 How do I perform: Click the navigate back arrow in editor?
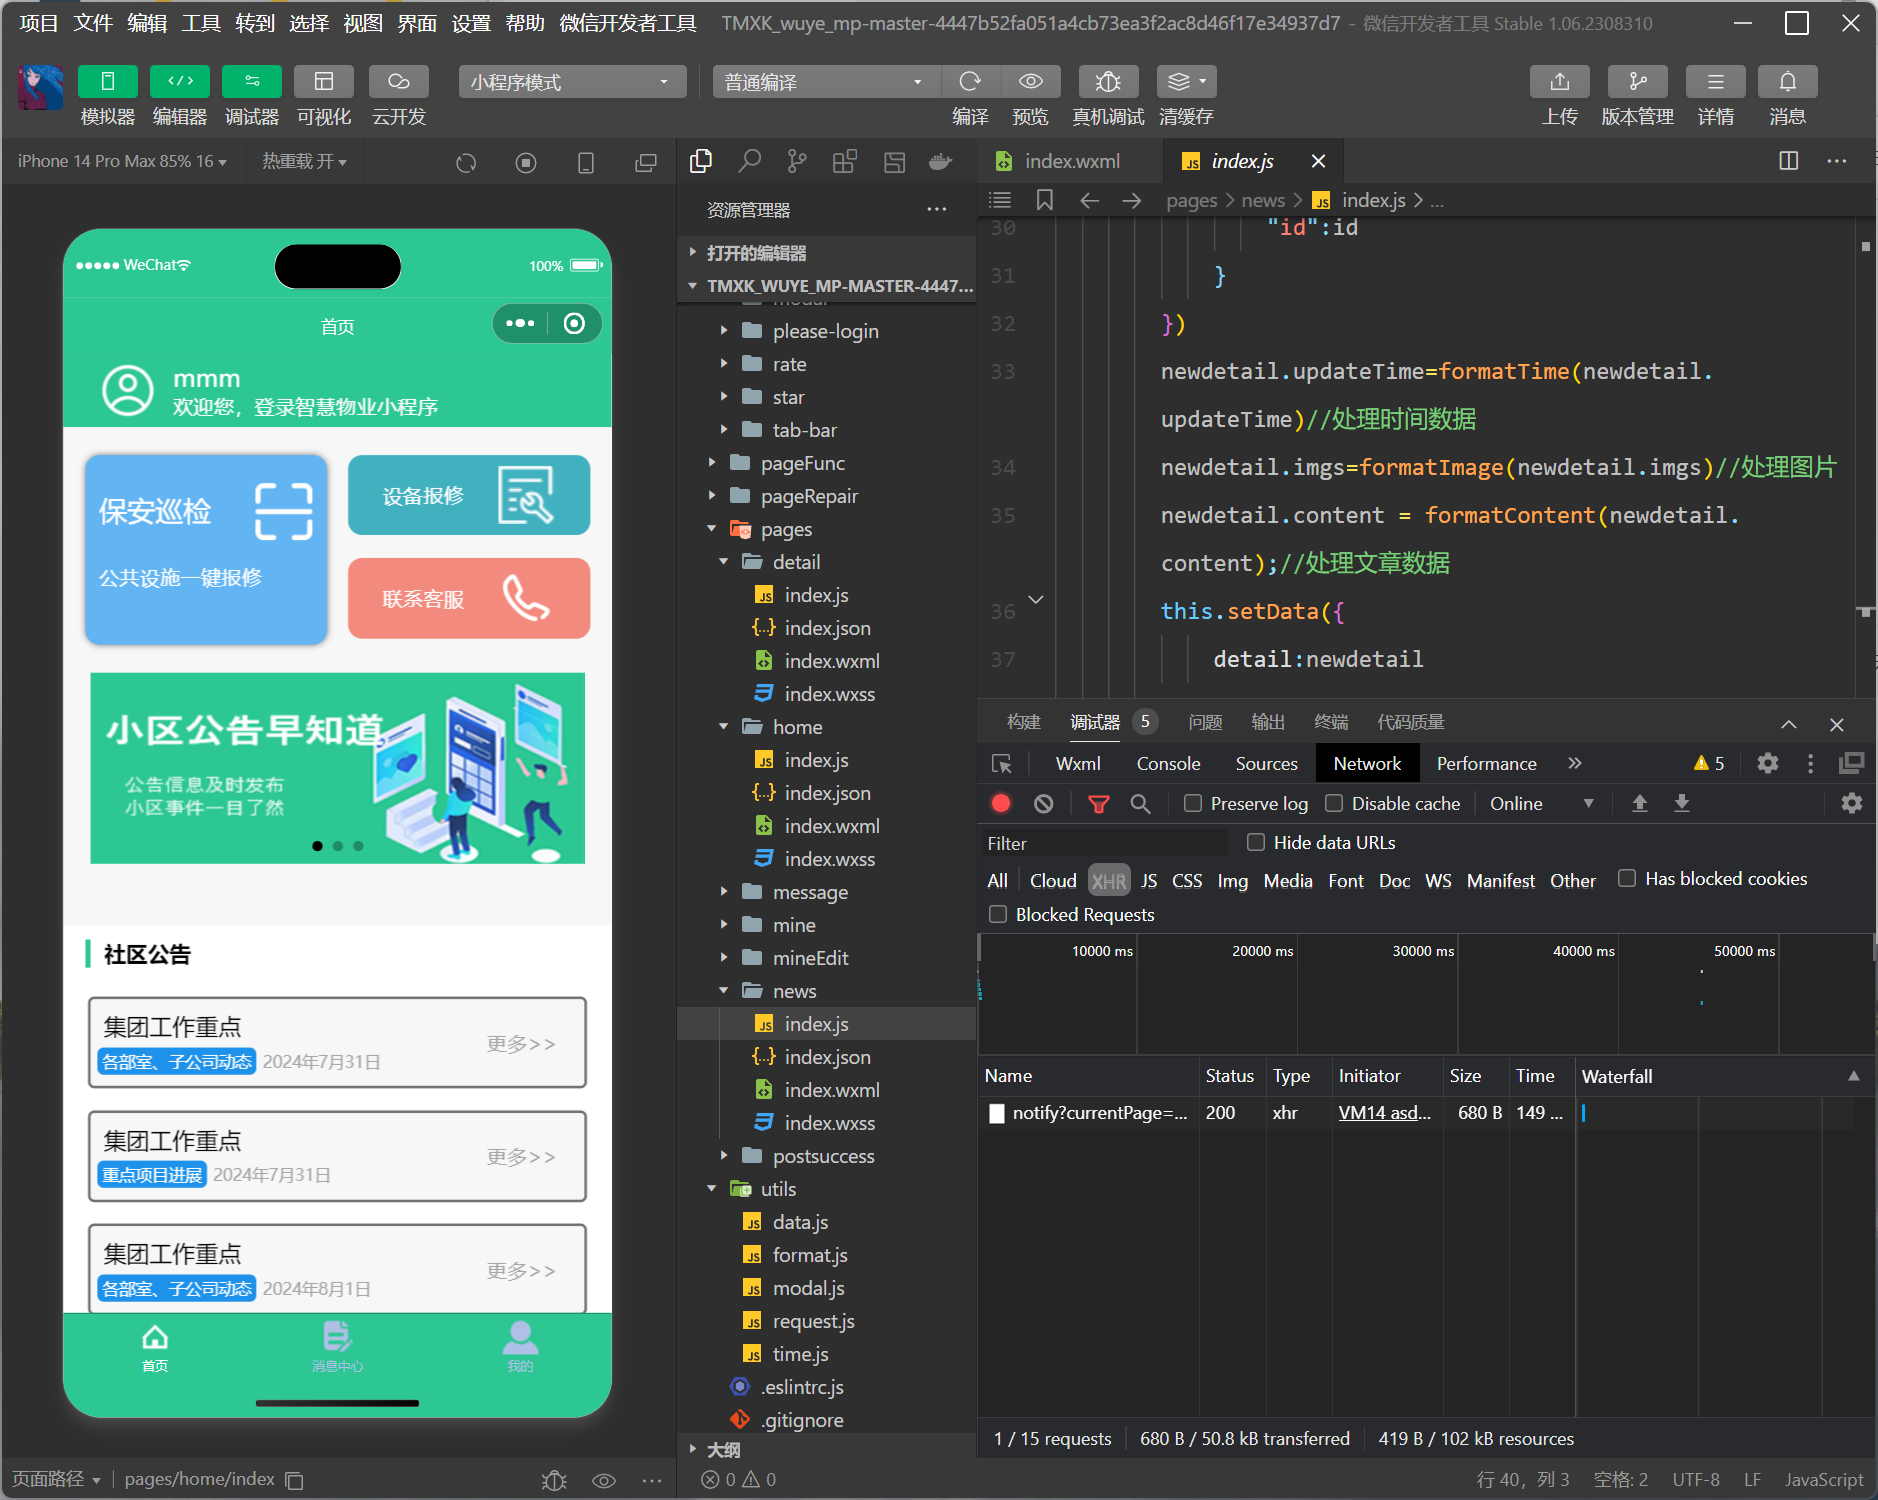pos(1089,201)
